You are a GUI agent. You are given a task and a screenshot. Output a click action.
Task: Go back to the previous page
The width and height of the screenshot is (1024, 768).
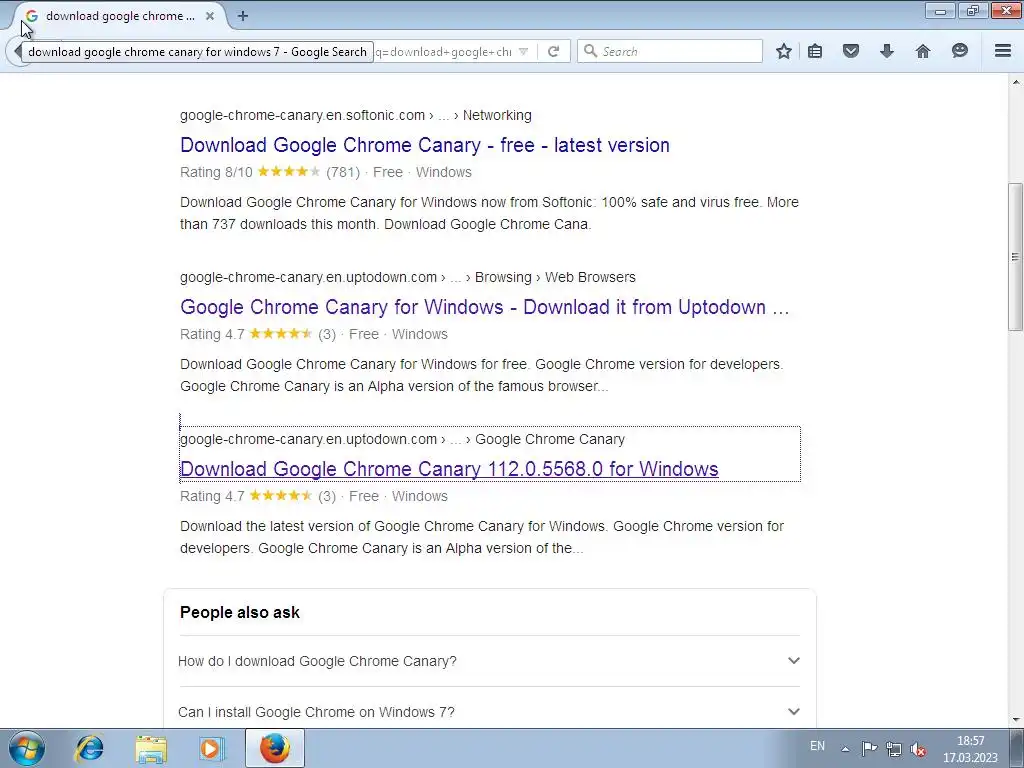16,51
